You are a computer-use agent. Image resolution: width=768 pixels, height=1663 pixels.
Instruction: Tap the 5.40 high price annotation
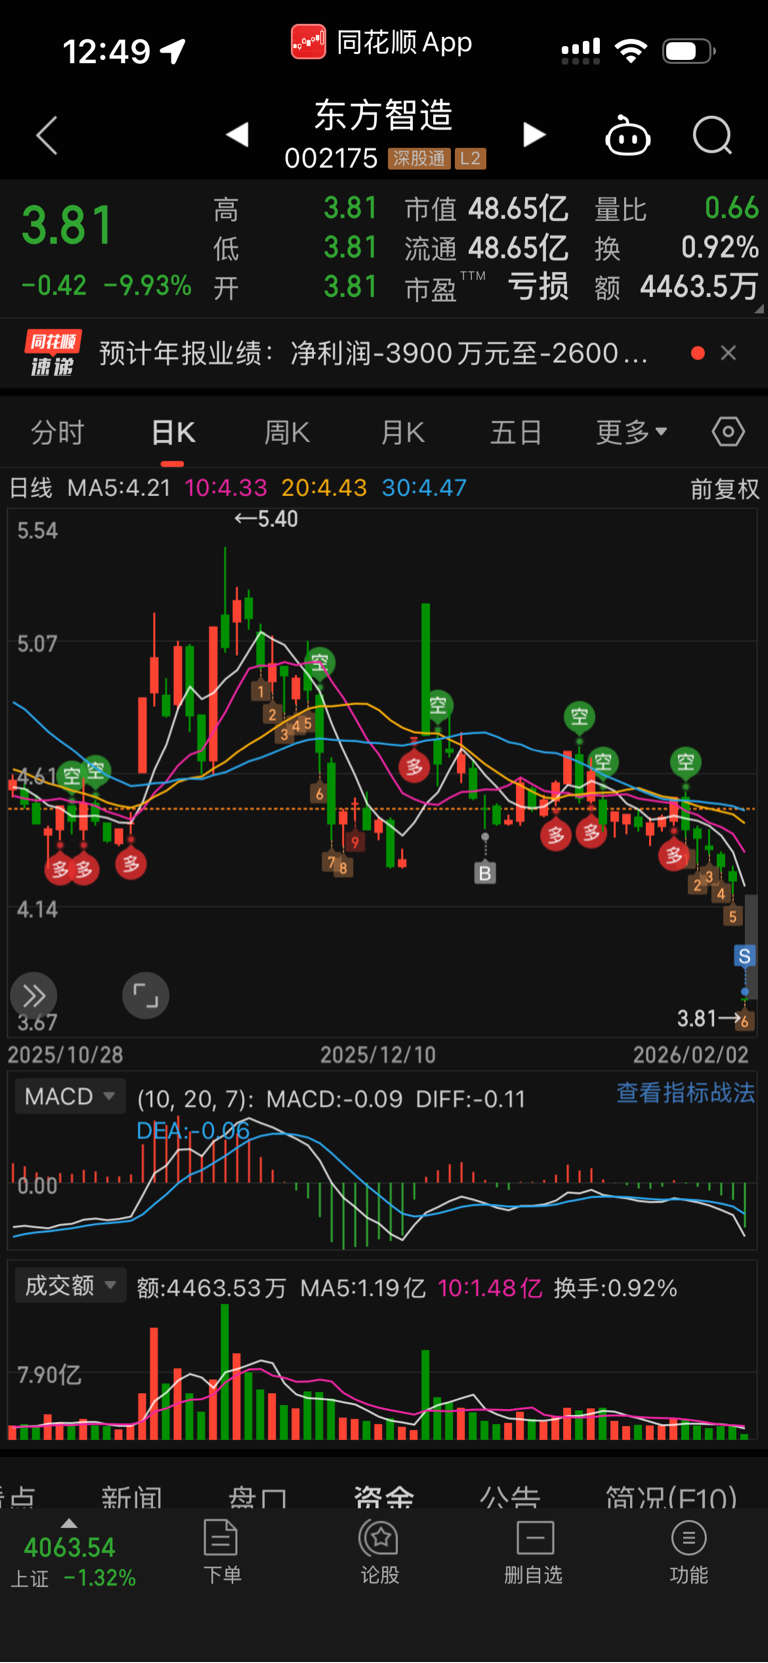click(x=266, y=519)
